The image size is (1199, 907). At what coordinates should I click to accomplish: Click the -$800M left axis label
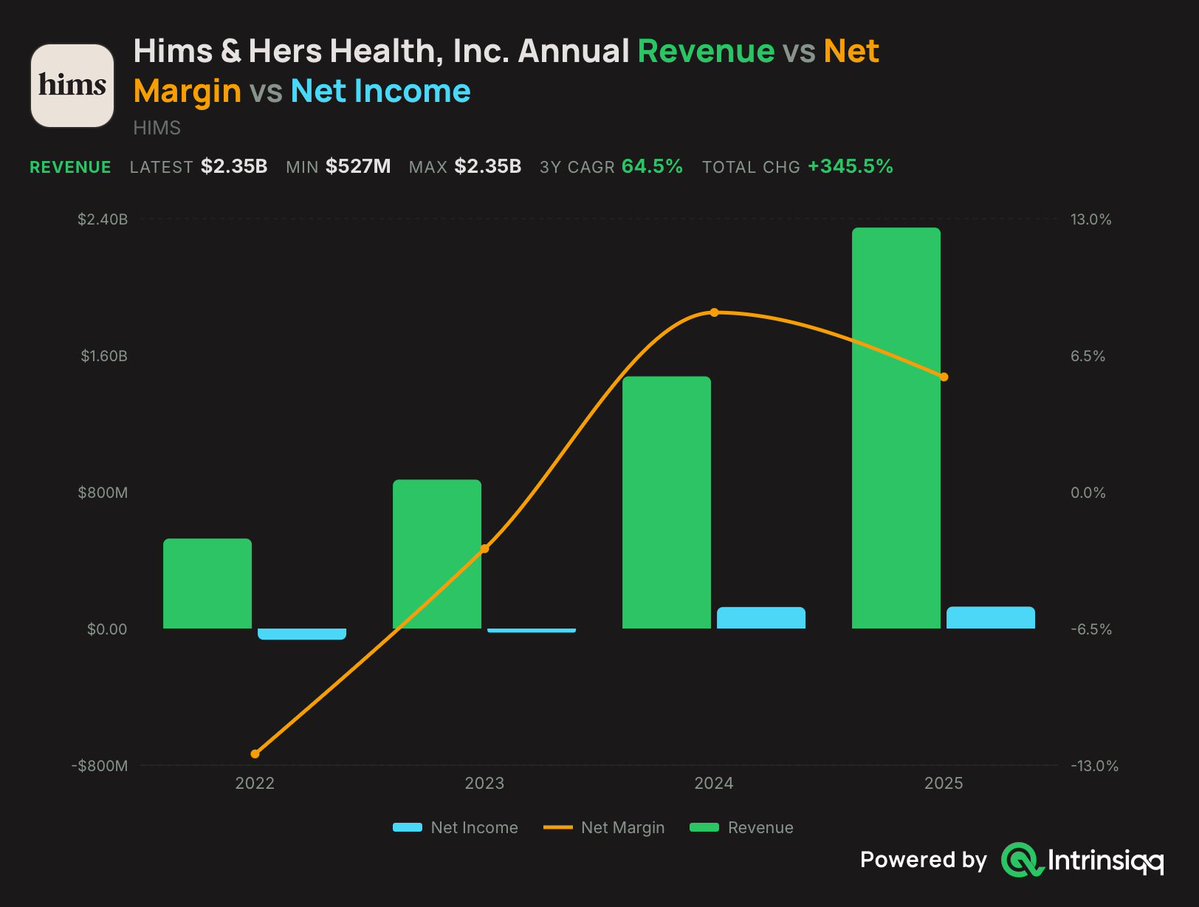[x=99, y=766]
